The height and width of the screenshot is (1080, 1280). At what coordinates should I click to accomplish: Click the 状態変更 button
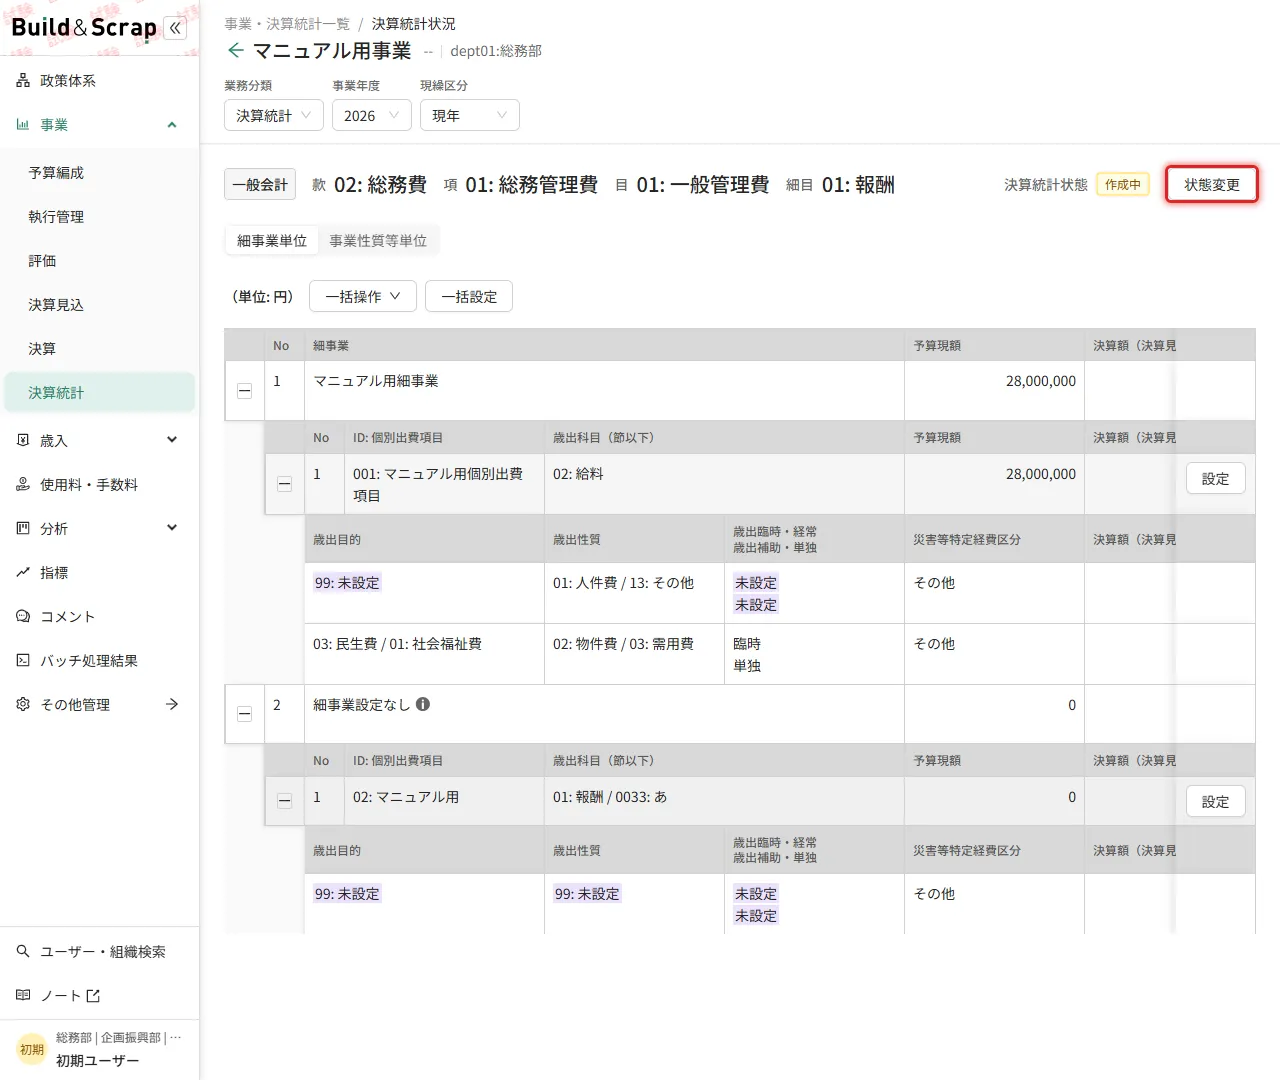[x=1212, y=185]
